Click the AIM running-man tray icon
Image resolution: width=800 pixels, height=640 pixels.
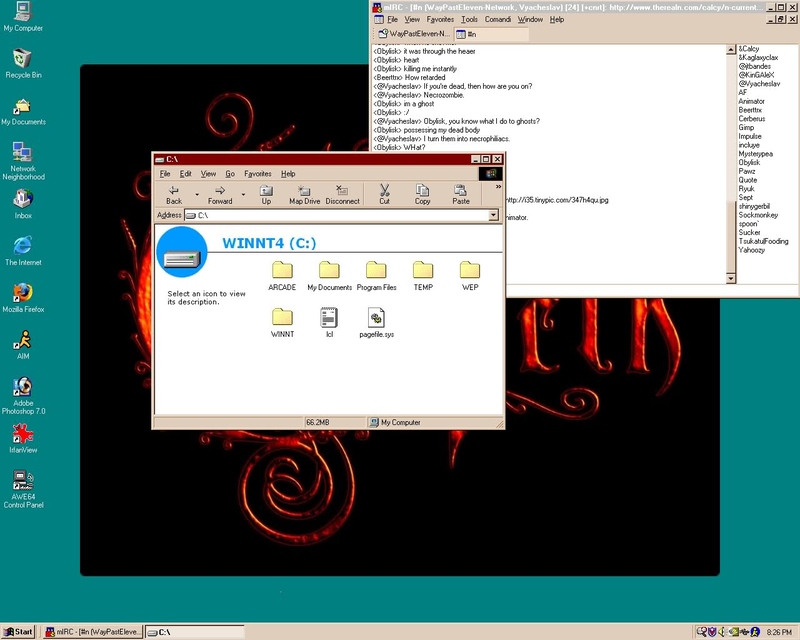pos(755,632)
